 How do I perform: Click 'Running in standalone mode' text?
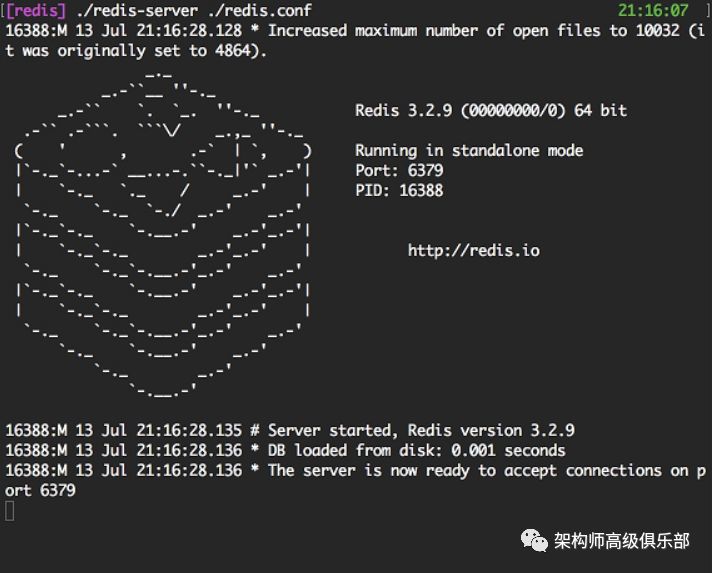tap(469, 151)
